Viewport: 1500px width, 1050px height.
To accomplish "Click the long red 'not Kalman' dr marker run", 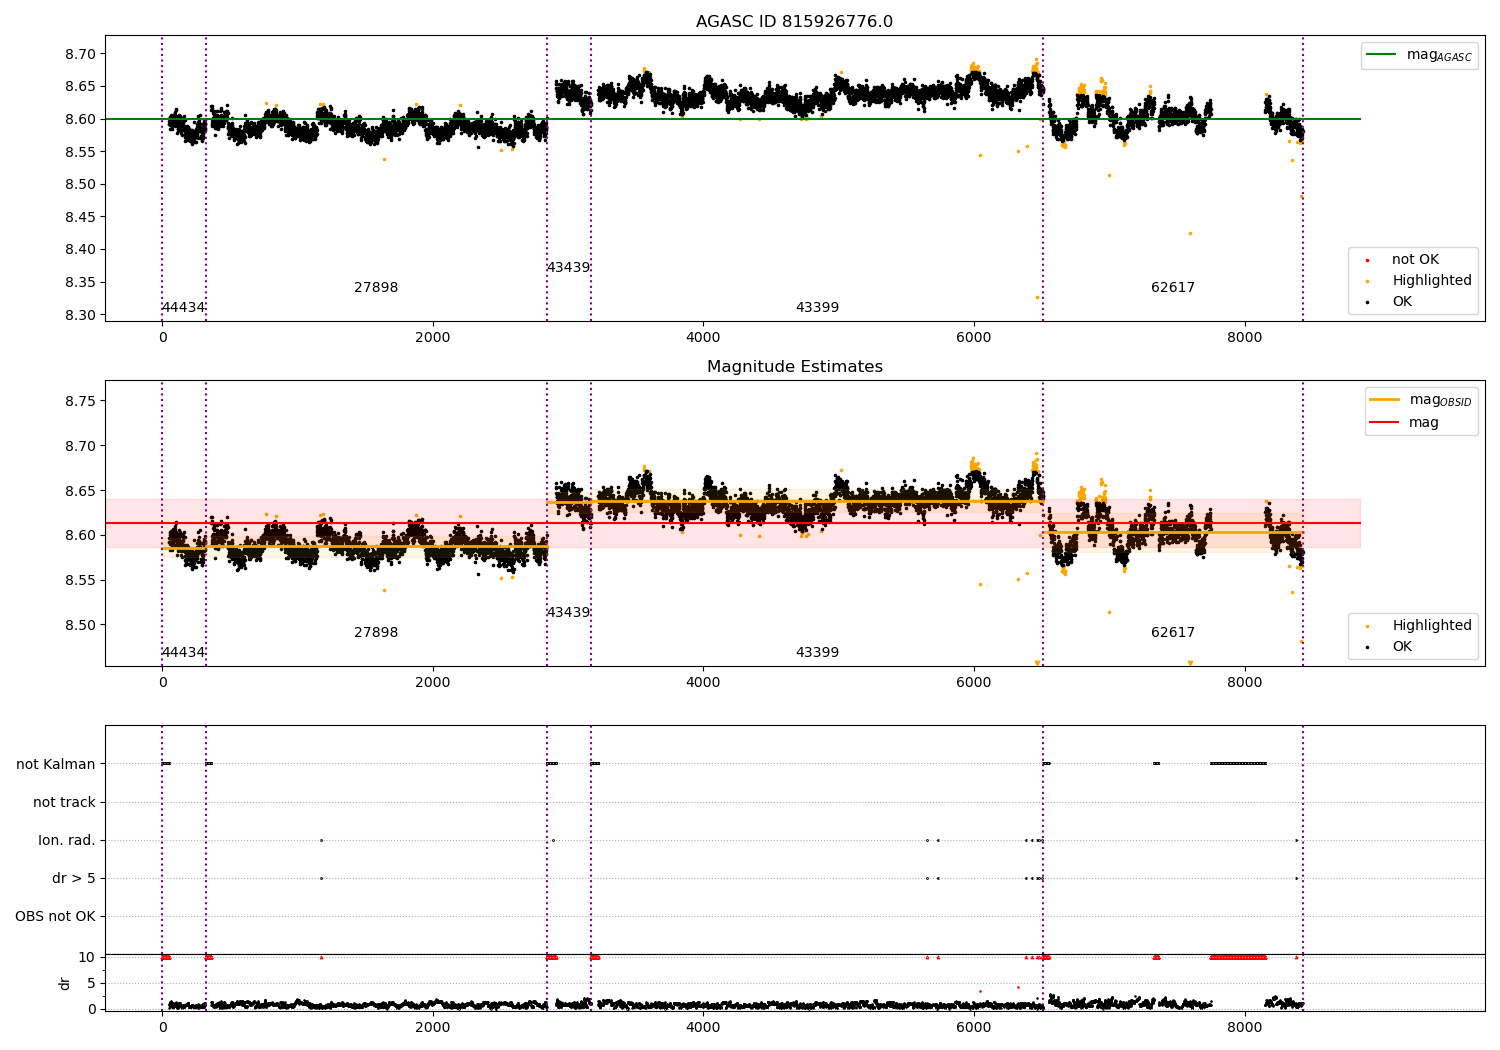I will click(x=1238, y=957).
